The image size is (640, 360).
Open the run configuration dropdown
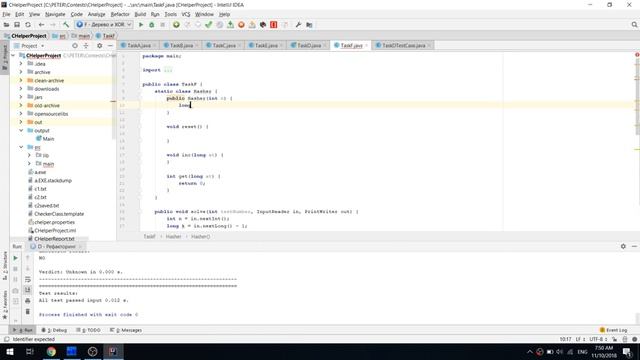[104, 25]
